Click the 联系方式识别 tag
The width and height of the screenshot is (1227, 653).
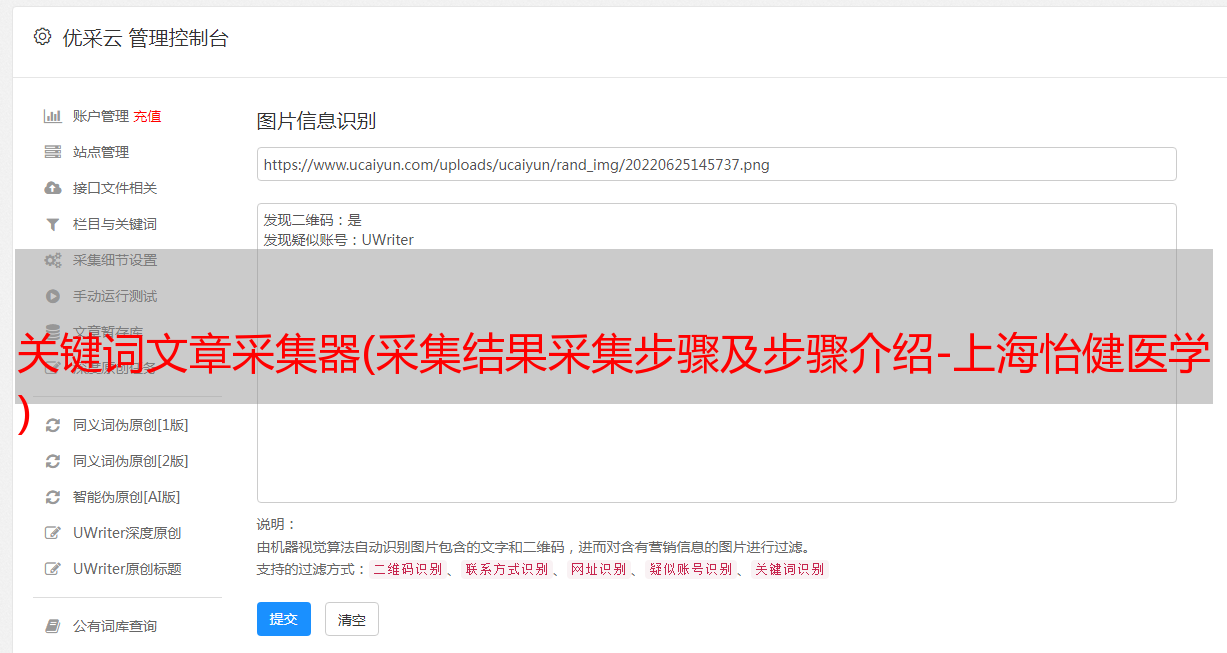pyautogui.click(x=506, y=569)
